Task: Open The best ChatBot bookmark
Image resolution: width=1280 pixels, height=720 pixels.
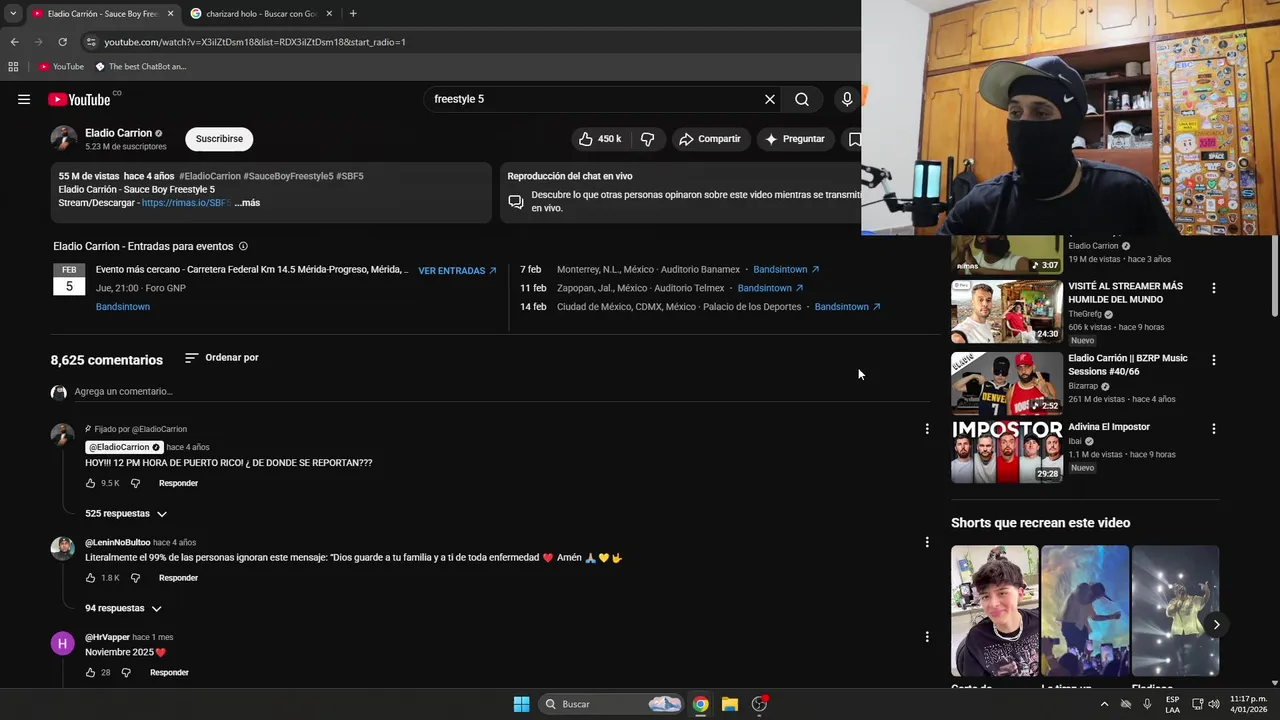Action: point(140,67)
